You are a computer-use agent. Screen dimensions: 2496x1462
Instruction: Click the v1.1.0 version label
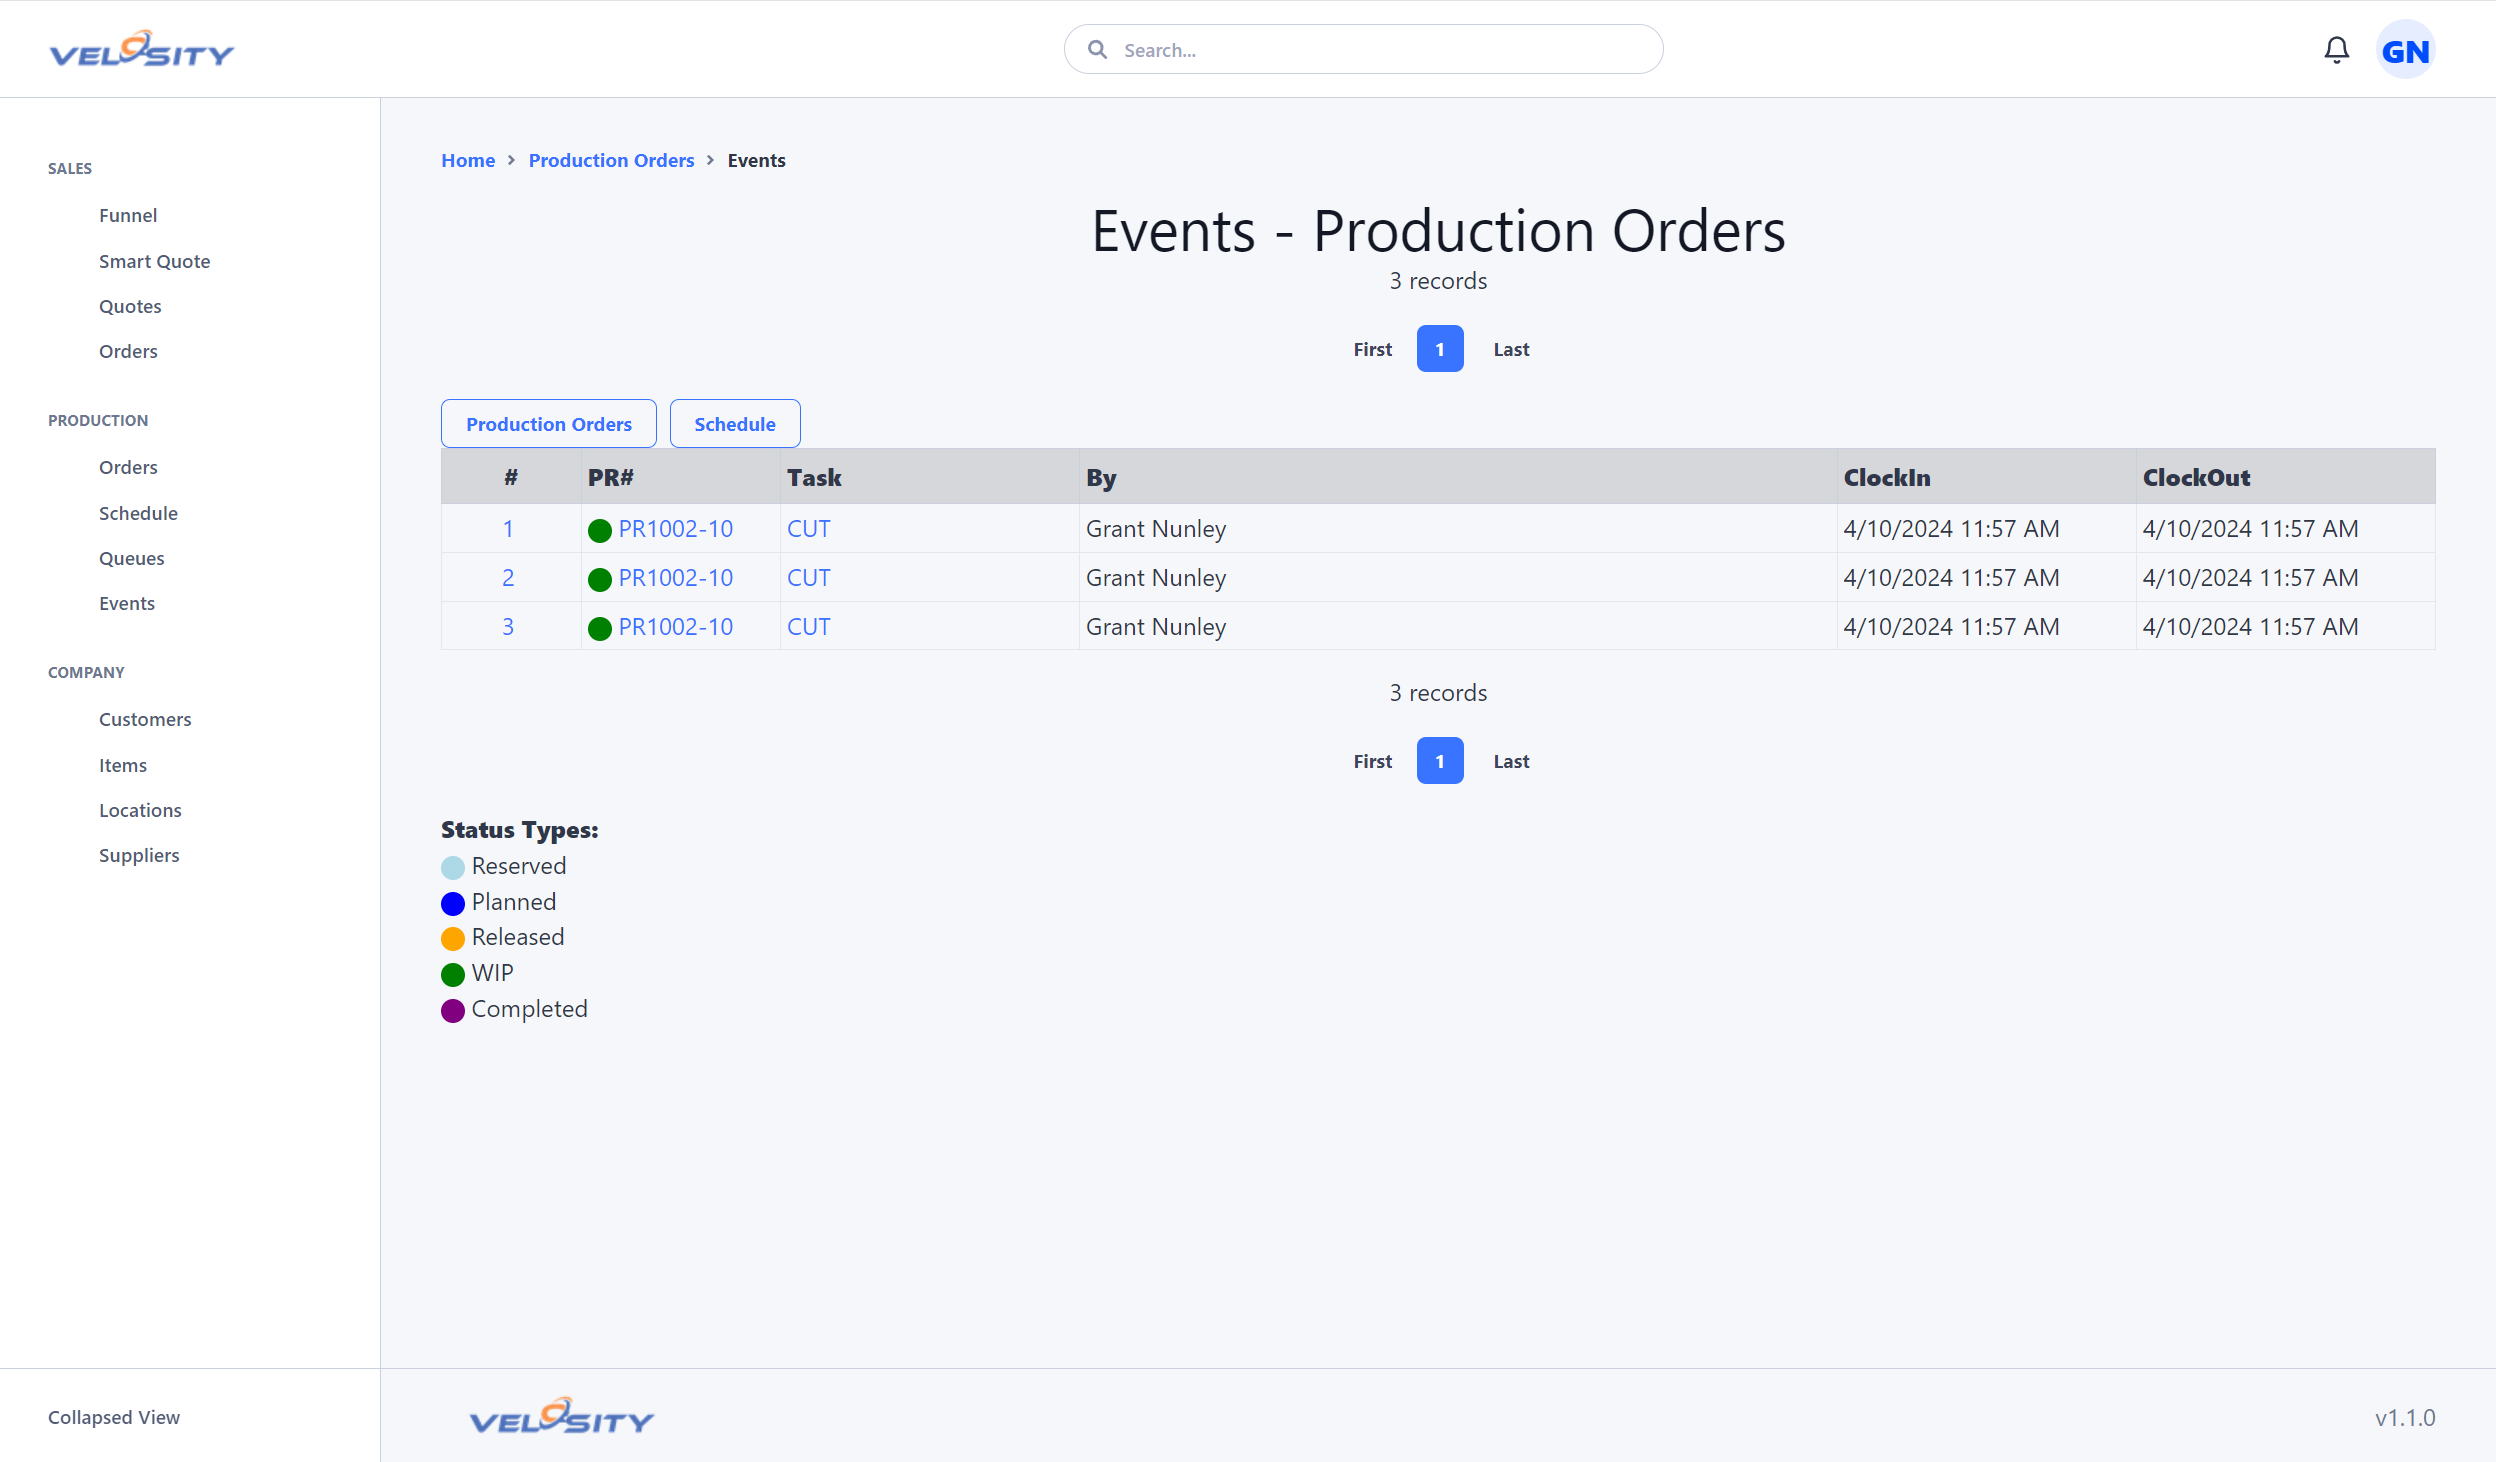[x=2405, y=1418]
